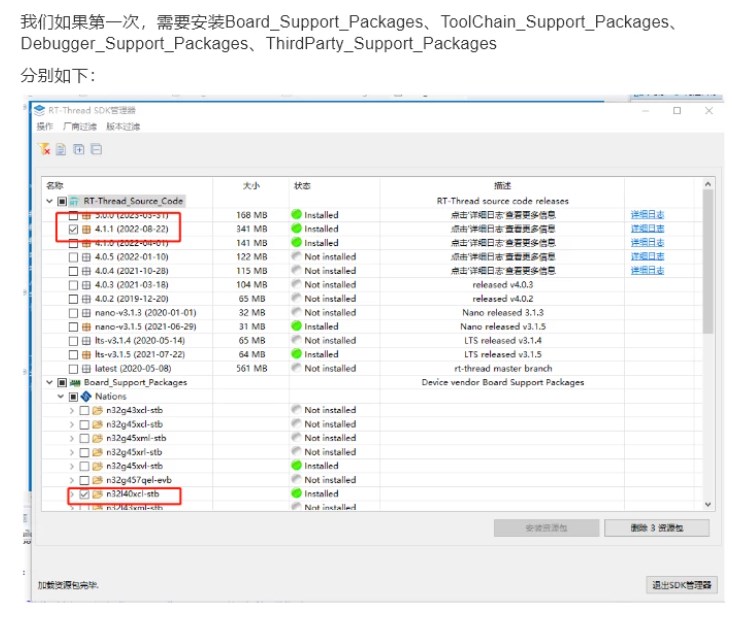This screenshot has width=732, height=627.
Task: Click the package icon of nano-v3.1.5
Action: click(x=86, y=327)
